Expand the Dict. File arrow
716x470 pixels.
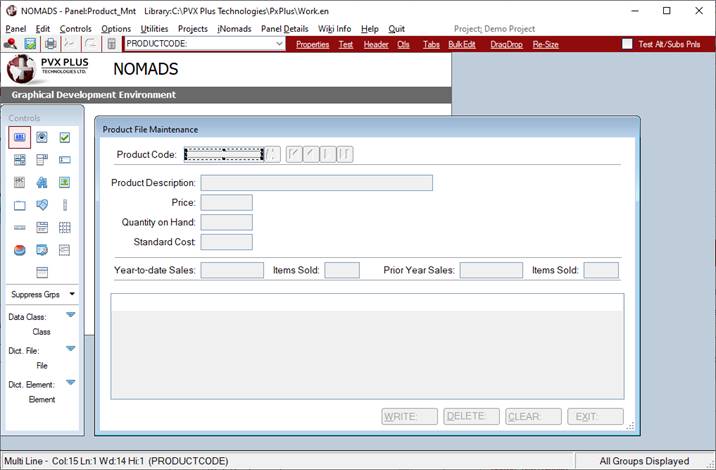point(70,349)
